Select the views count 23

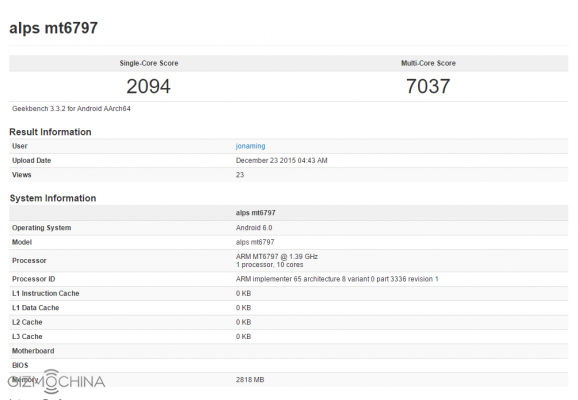[240, 175]
